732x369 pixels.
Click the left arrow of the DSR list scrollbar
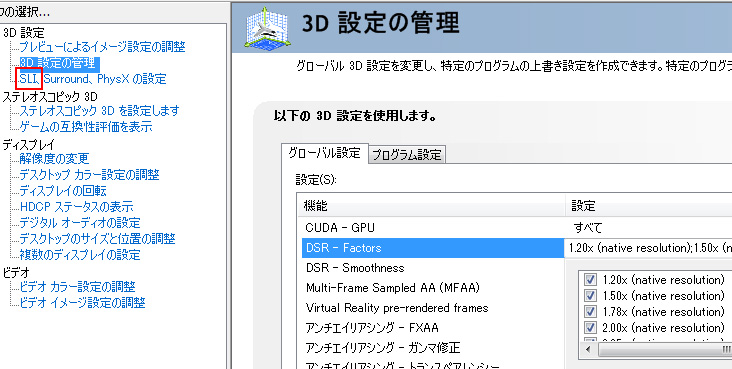(x=588, y=349)
